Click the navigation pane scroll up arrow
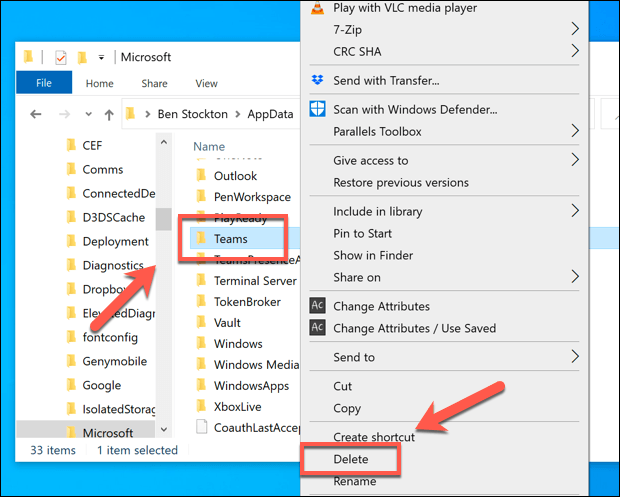This screenshot has width=620, height=497. [164, 142]
